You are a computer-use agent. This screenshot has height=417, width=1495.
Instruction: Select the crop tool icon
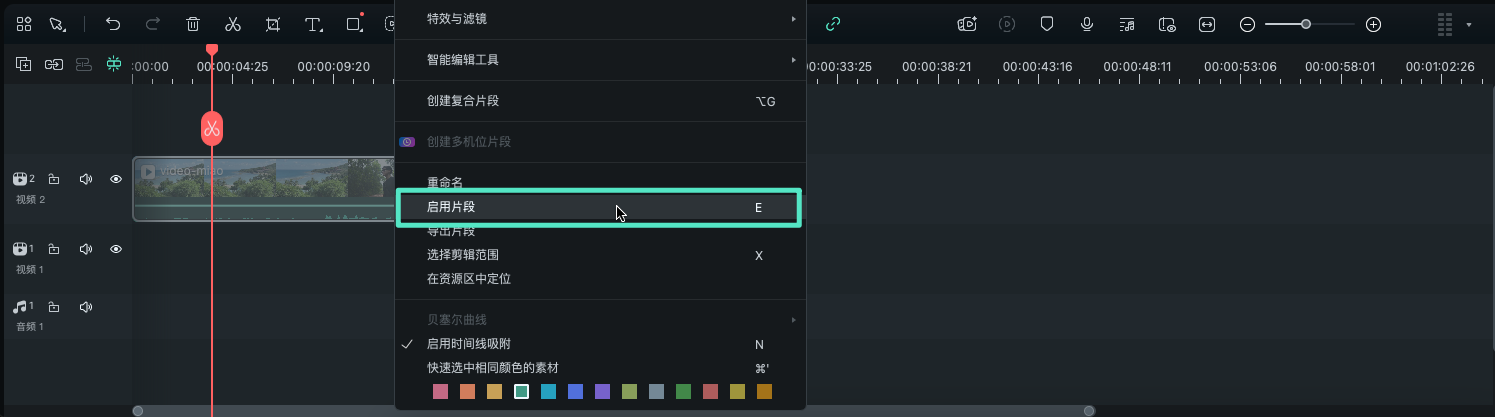click(273, 24)
